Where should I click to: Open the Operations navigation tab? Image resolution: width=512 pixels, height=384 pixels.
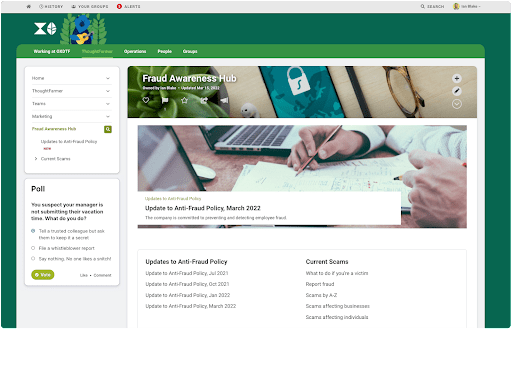click(135, 51)
